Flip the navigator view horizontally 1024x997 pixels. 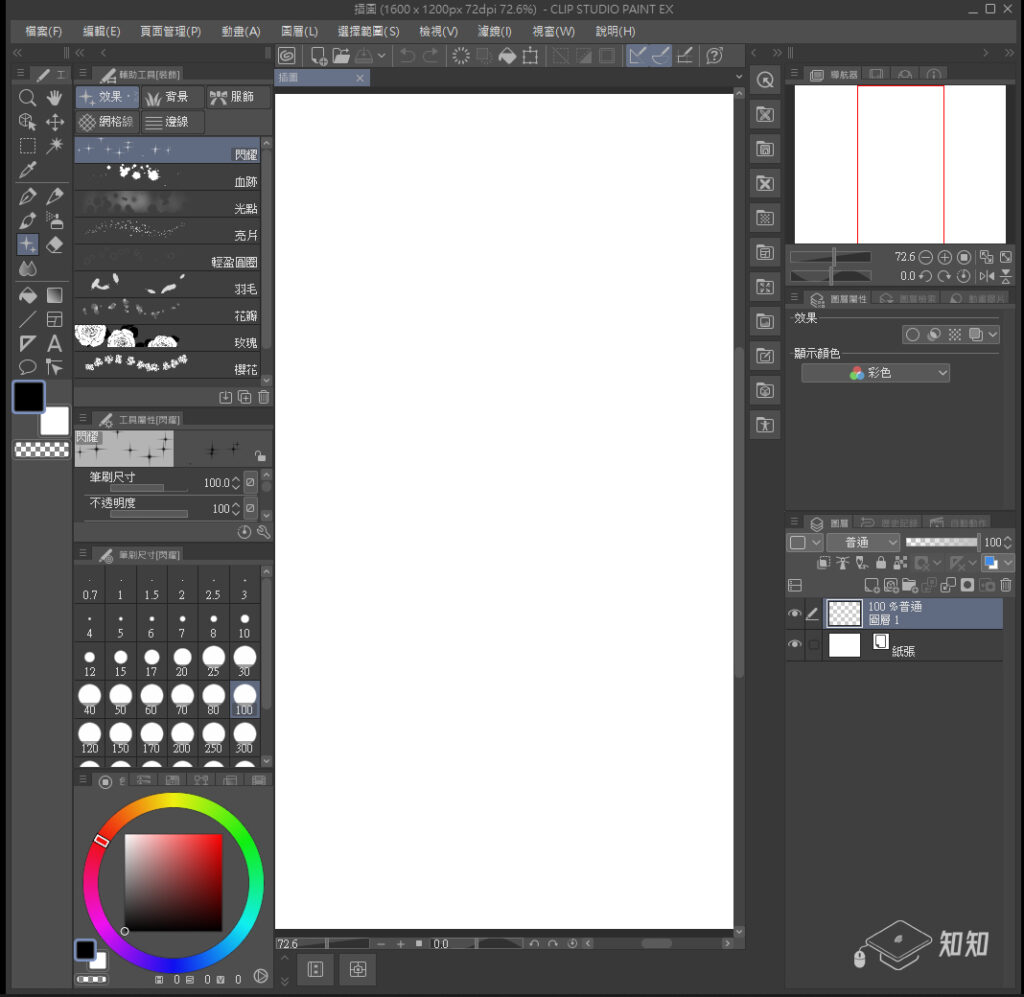coord(987,276)
